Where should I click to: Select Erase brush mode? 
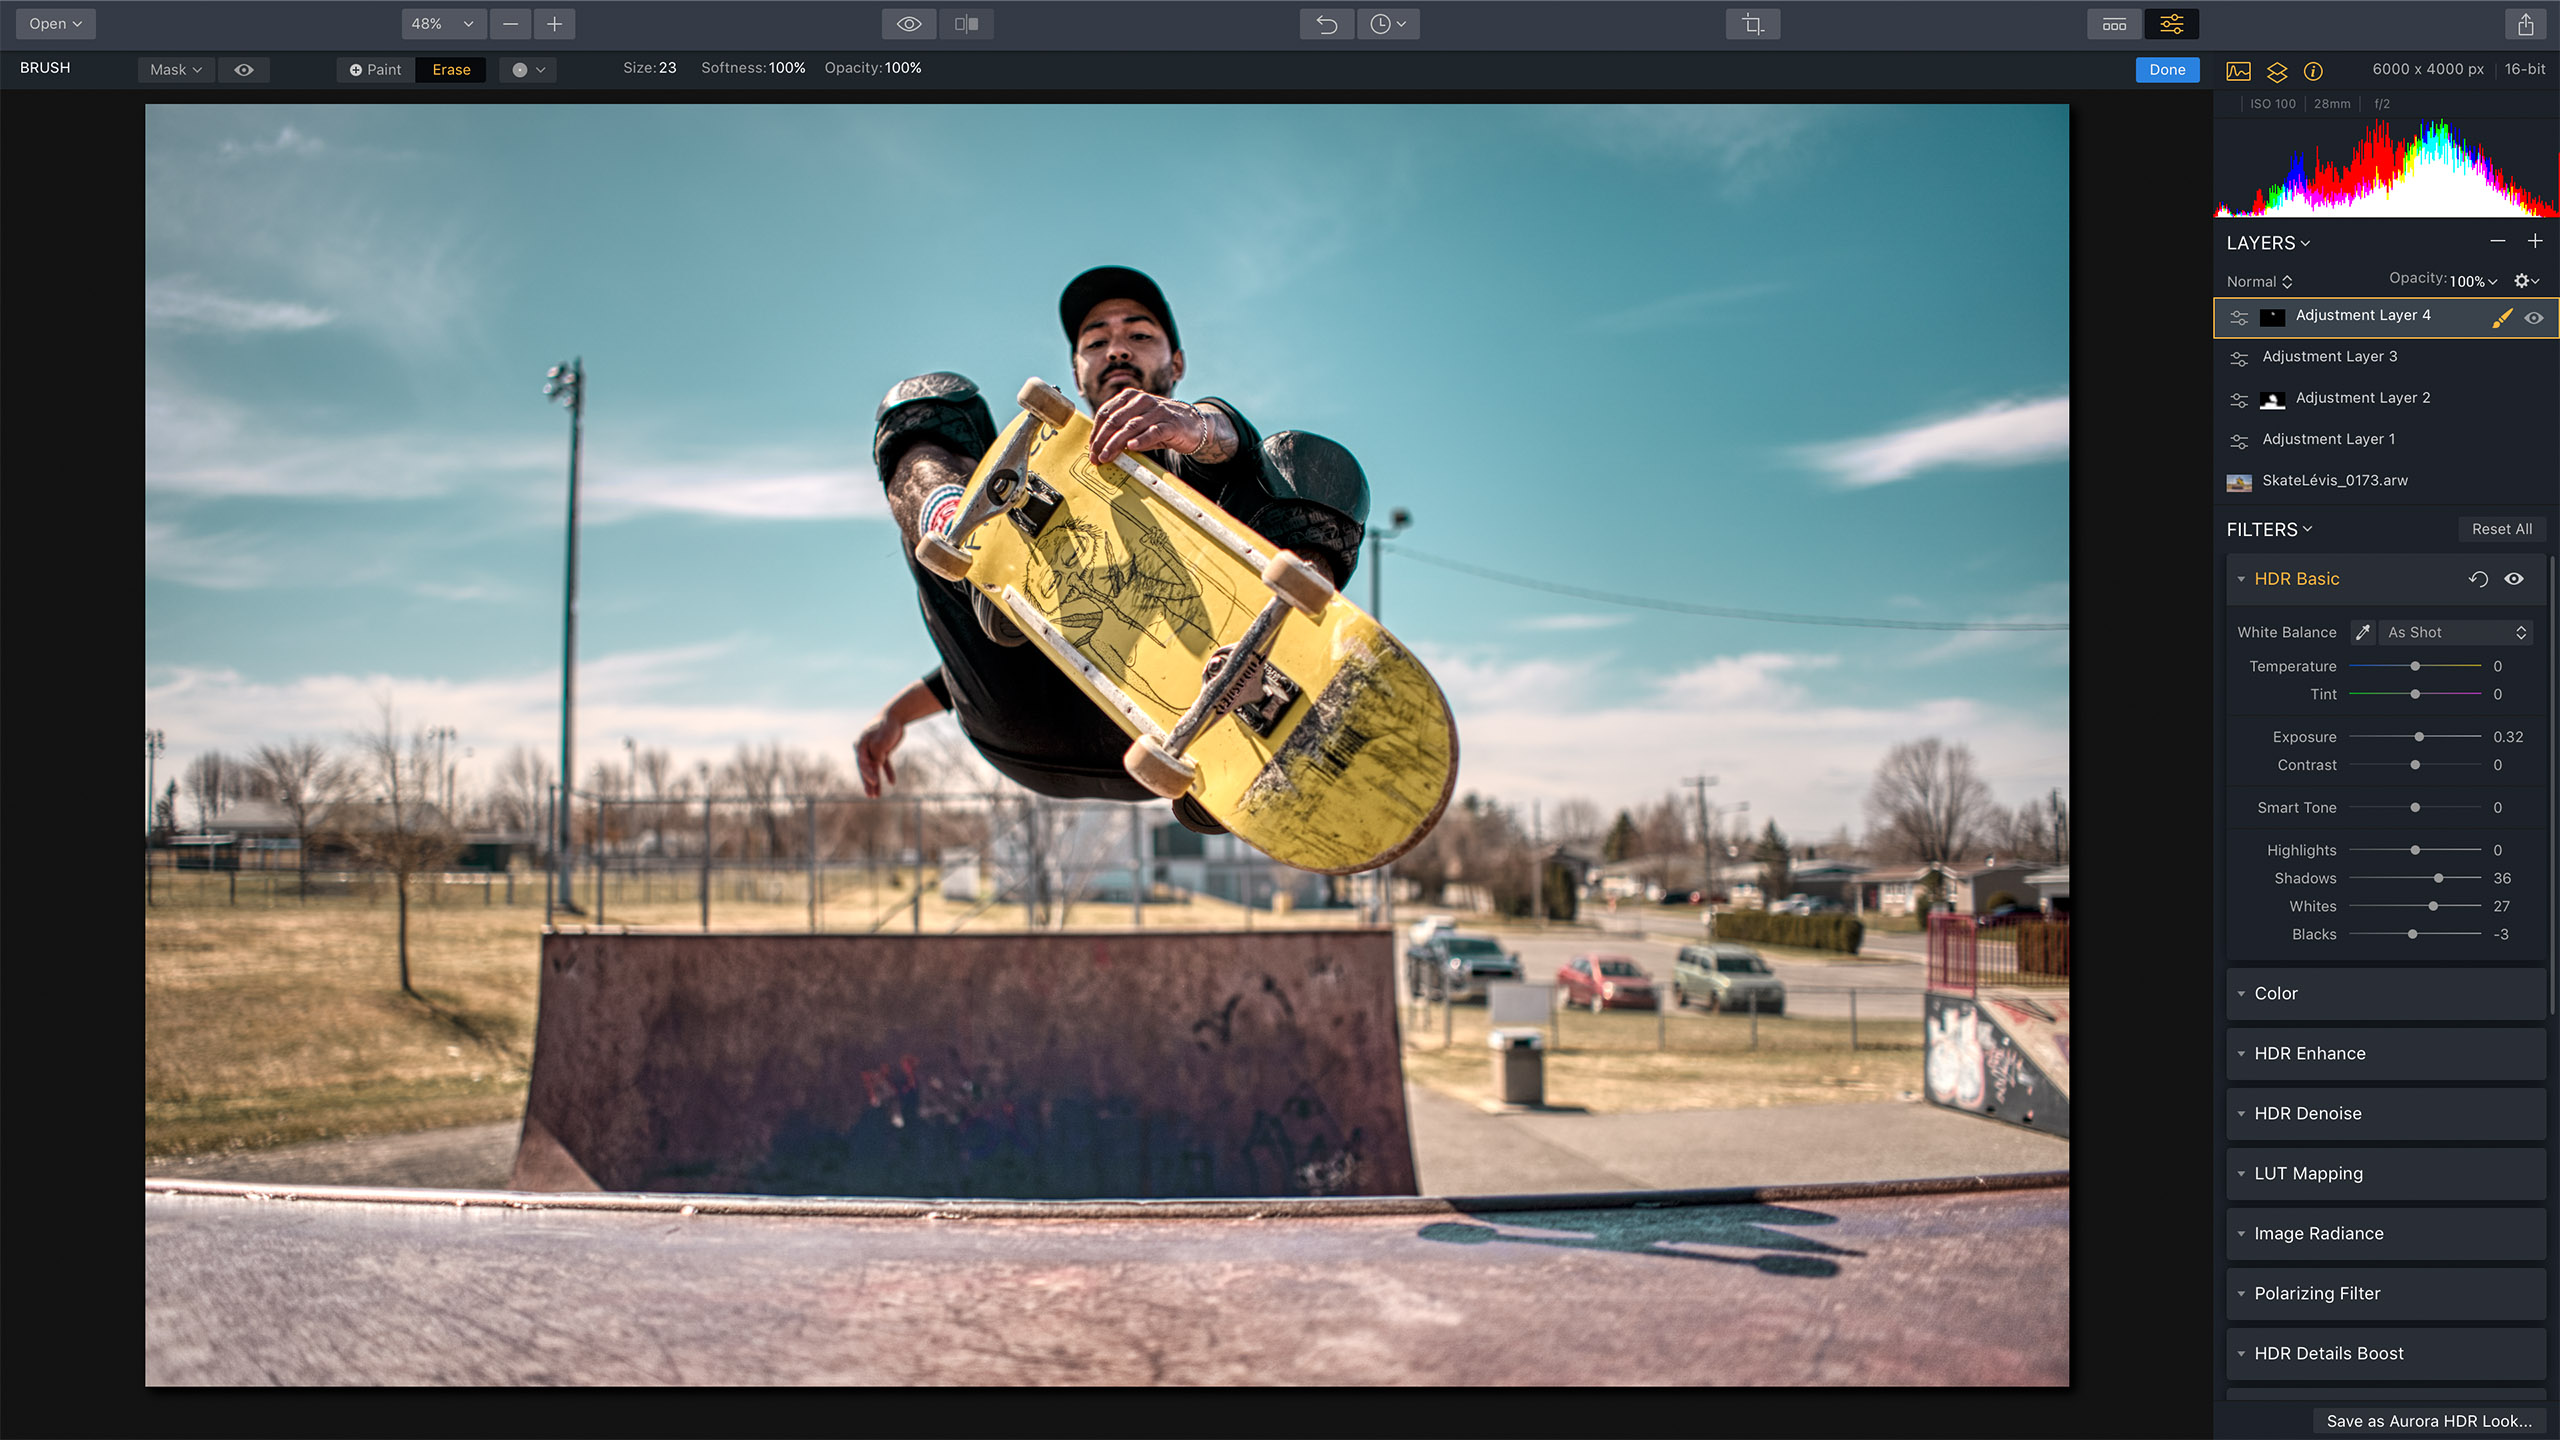[451, 70]
